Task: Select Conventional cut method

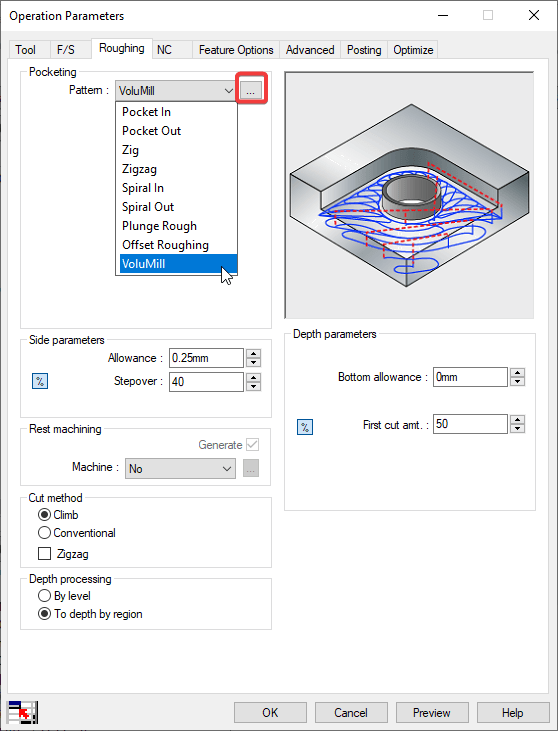Action: (x=77, y=533)
